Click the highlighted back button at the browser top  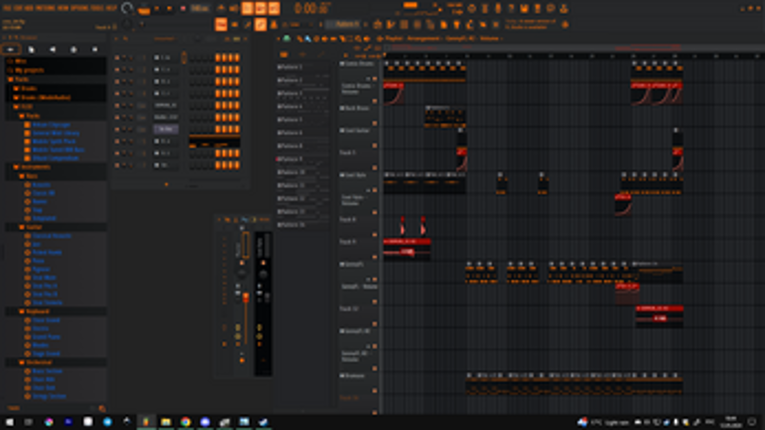[x=10, y=49]
